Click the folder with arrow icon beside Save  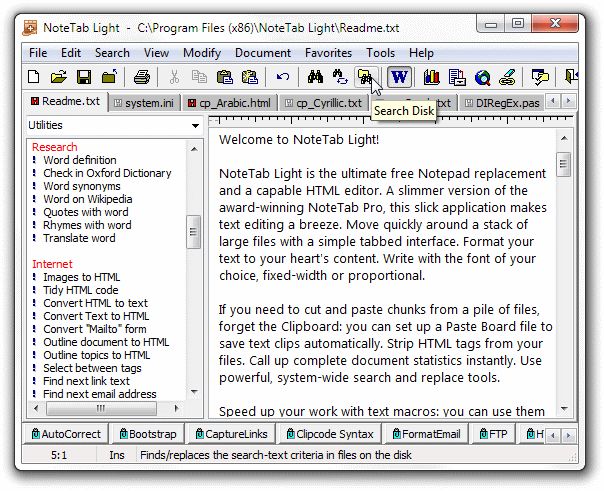[109, 77]
